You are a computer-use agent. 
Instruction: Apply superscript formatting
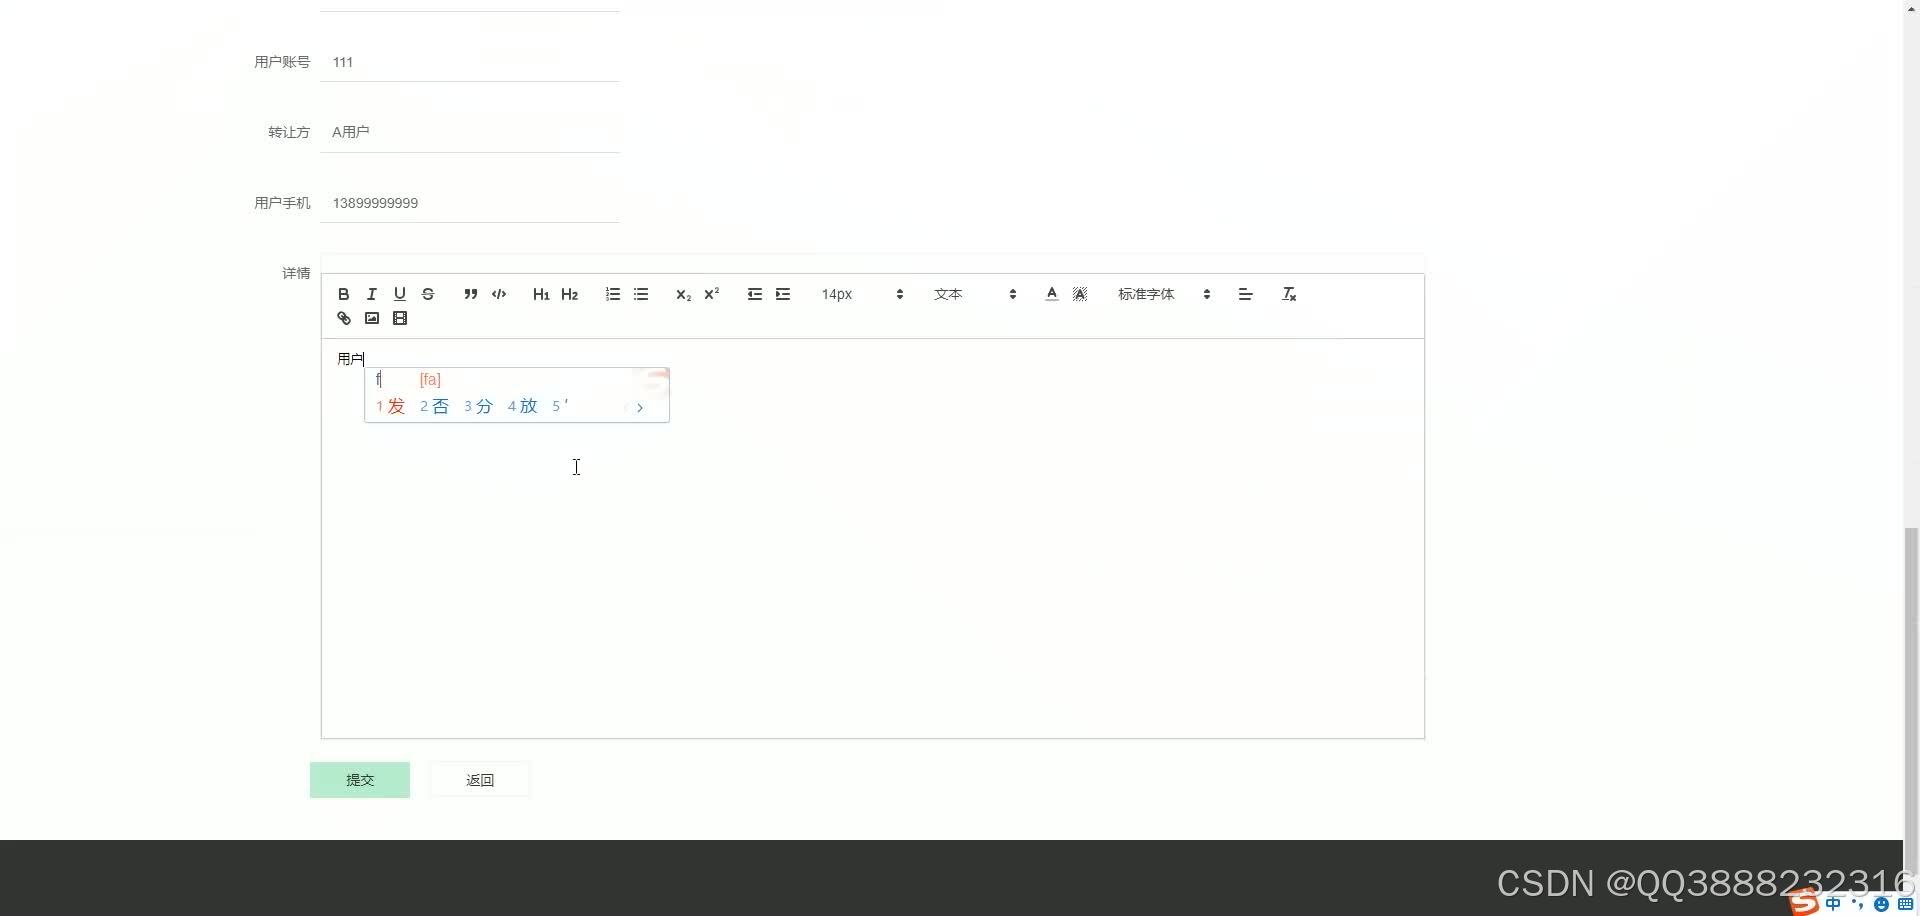(x=712, y=294)
